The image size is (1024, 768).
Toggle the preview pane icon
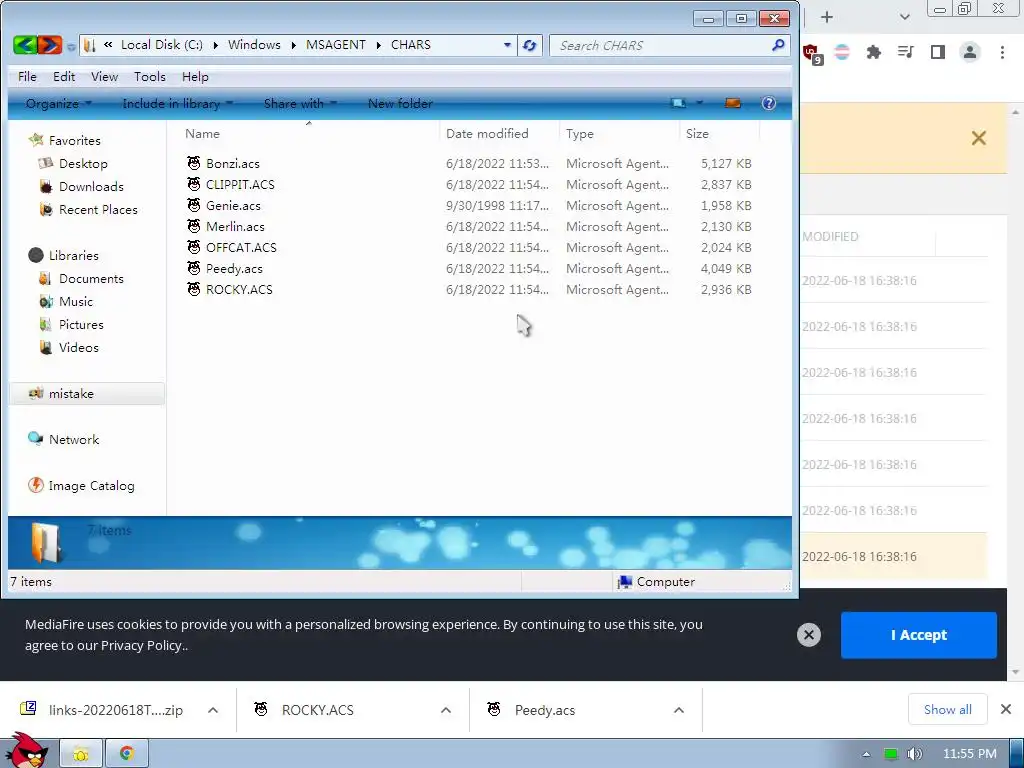tap(733, 103)
